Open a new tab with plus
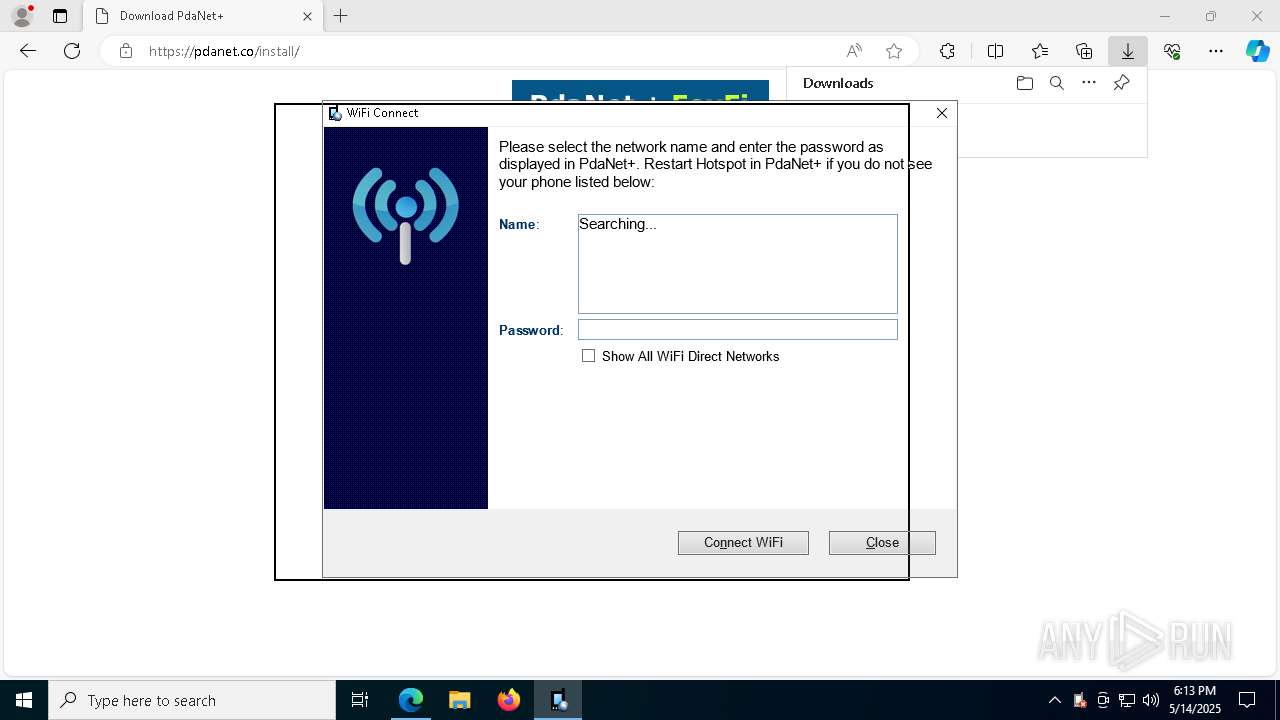Image resolution: width=1280 pixels, height=720 pixels. (341, 16)
